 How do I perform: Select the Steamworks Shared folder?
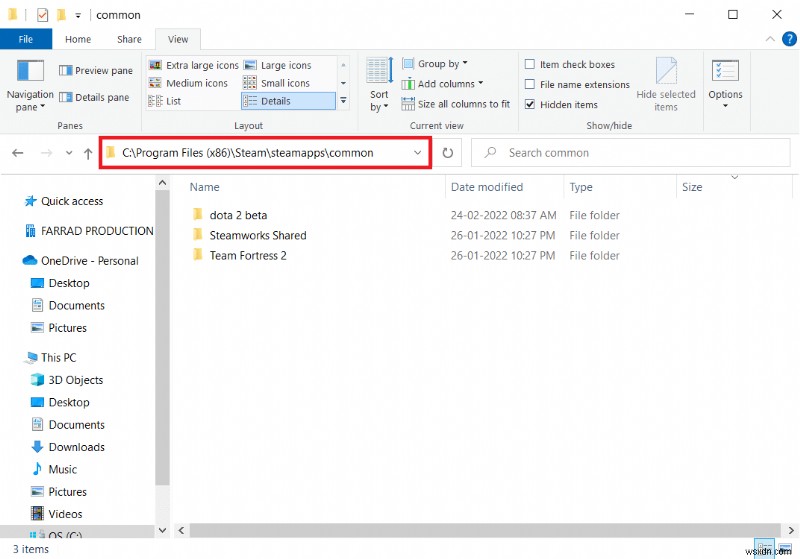tap(258, 236)
